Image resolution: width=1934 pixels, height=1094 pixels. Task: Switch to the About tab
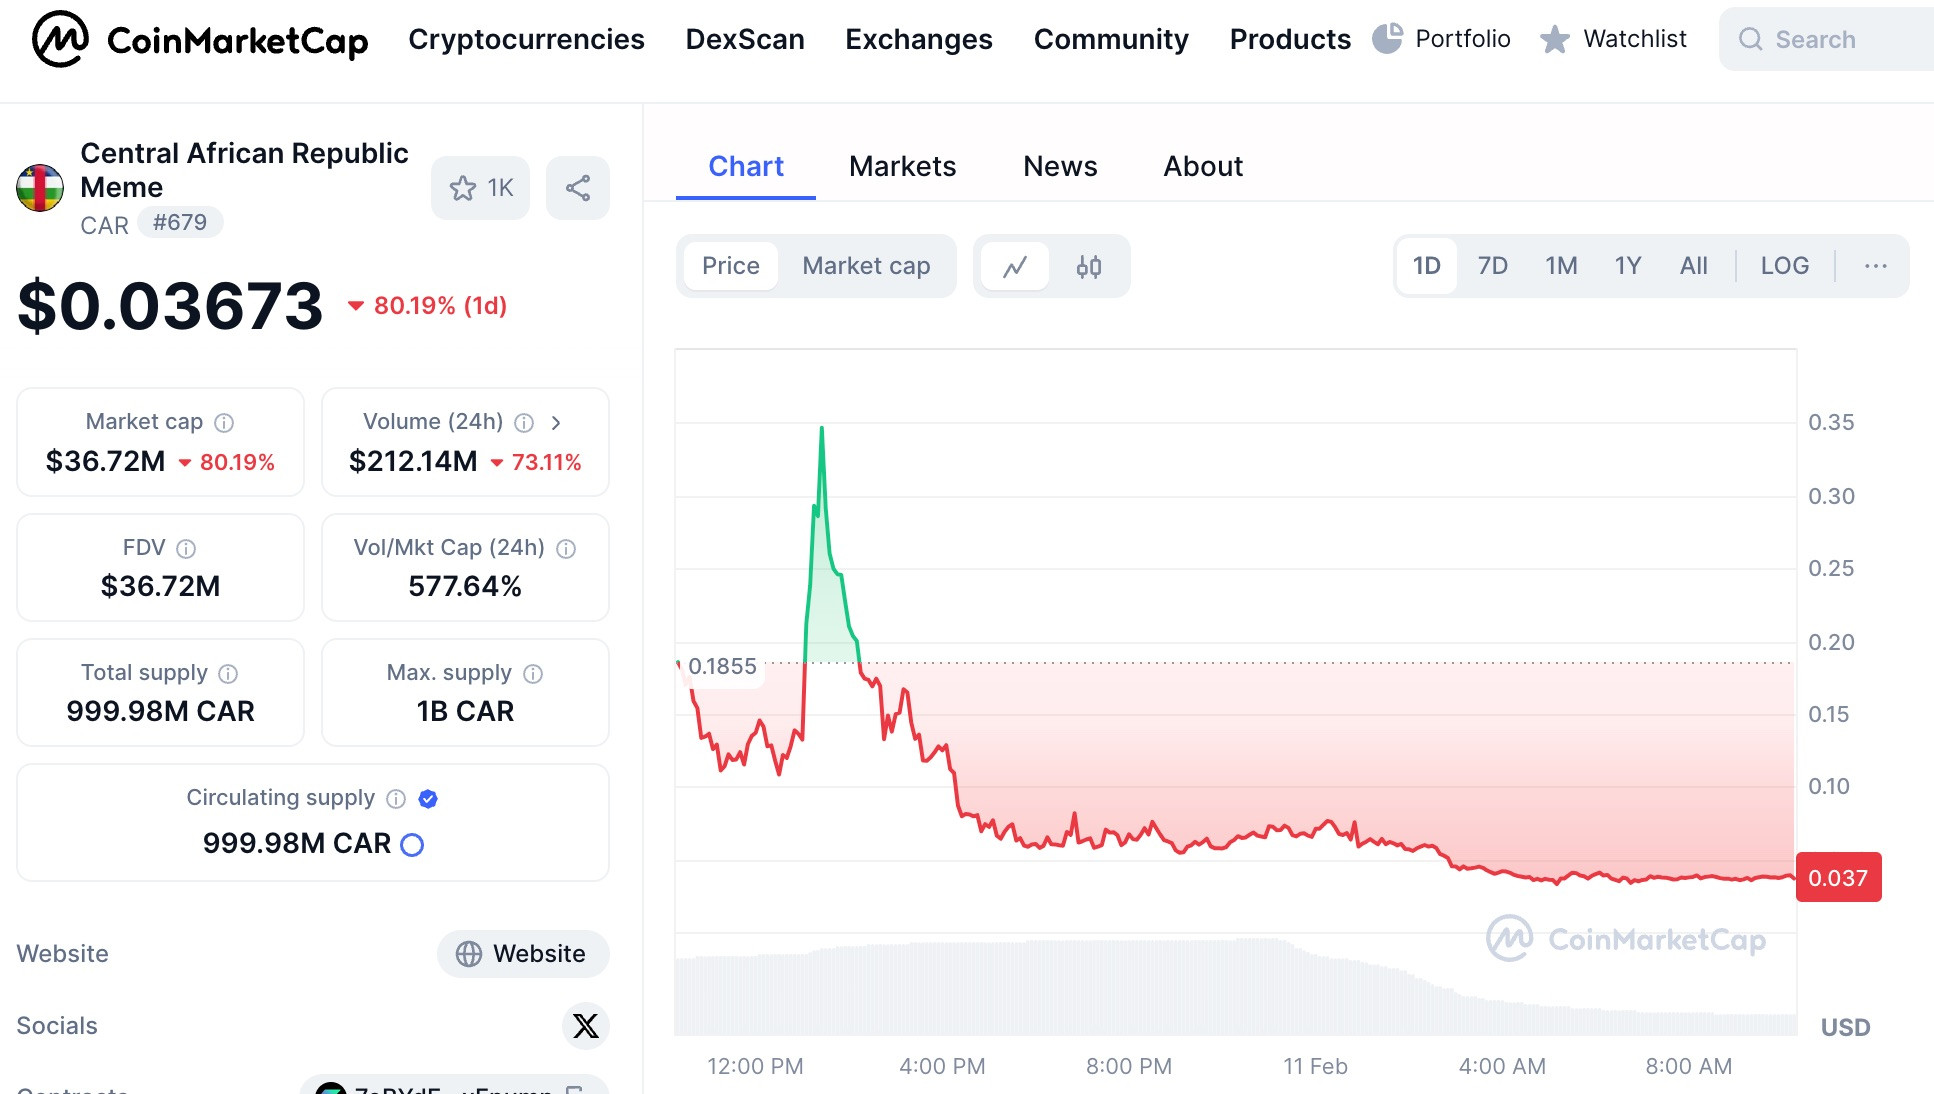1203,167
